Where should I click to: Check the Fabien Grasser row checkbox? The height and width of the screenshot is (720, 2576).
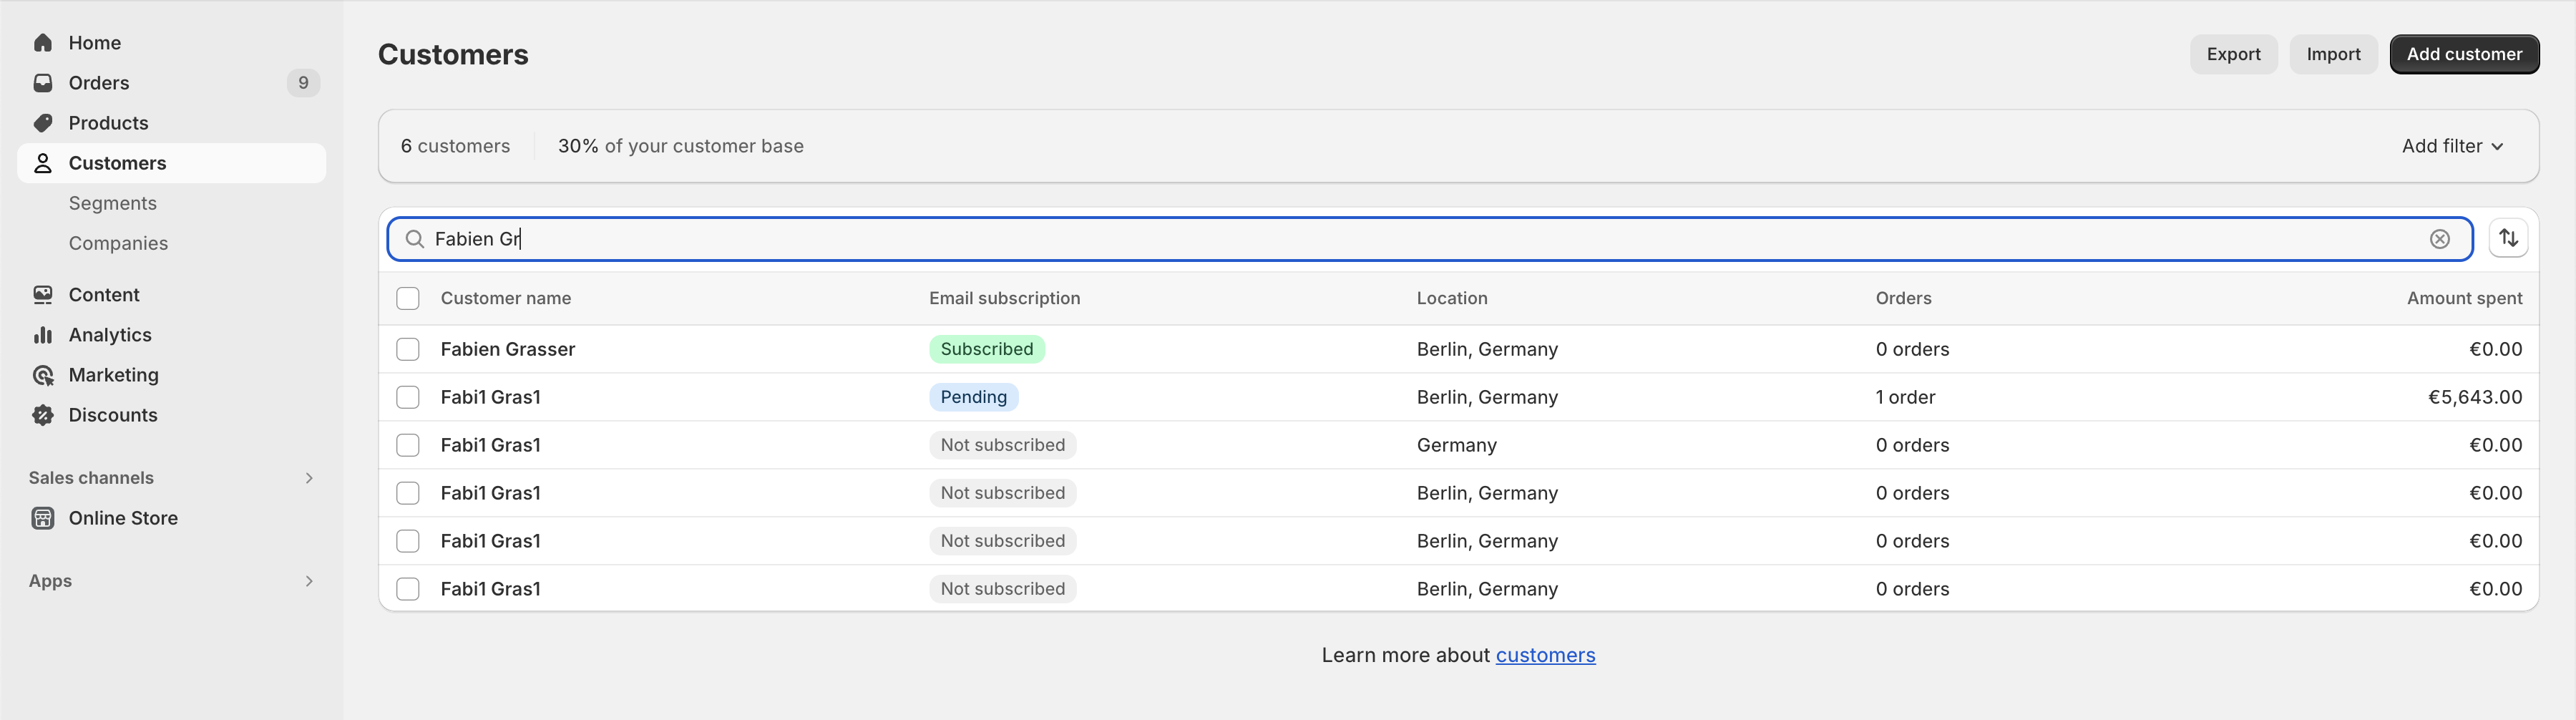[x=408, y=349]
